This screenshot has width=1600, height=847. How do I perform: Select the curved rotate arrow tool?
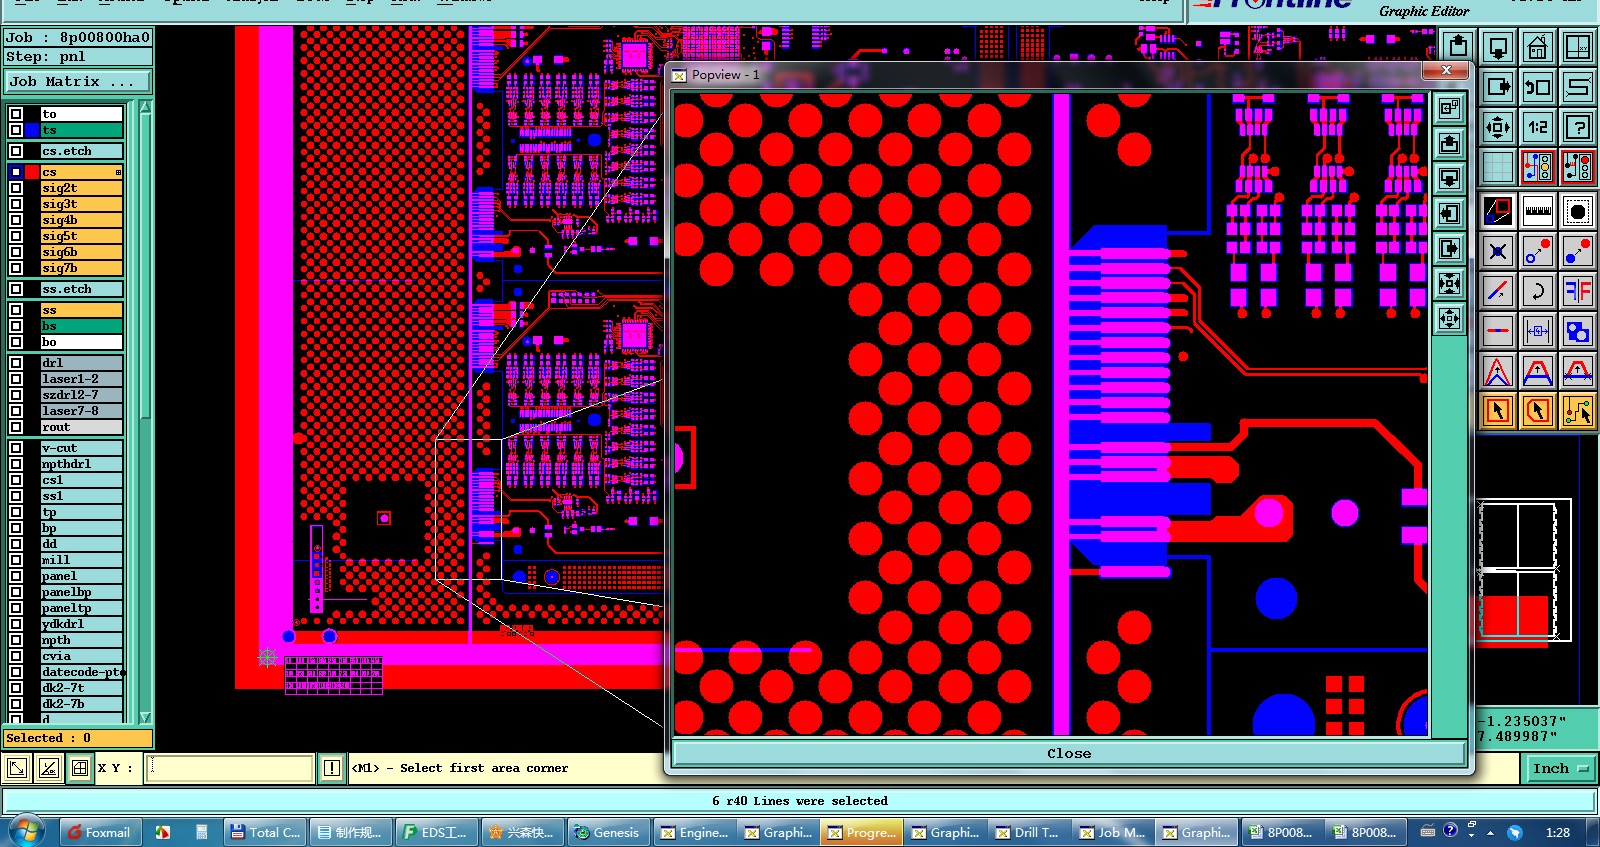(1538, 291)
